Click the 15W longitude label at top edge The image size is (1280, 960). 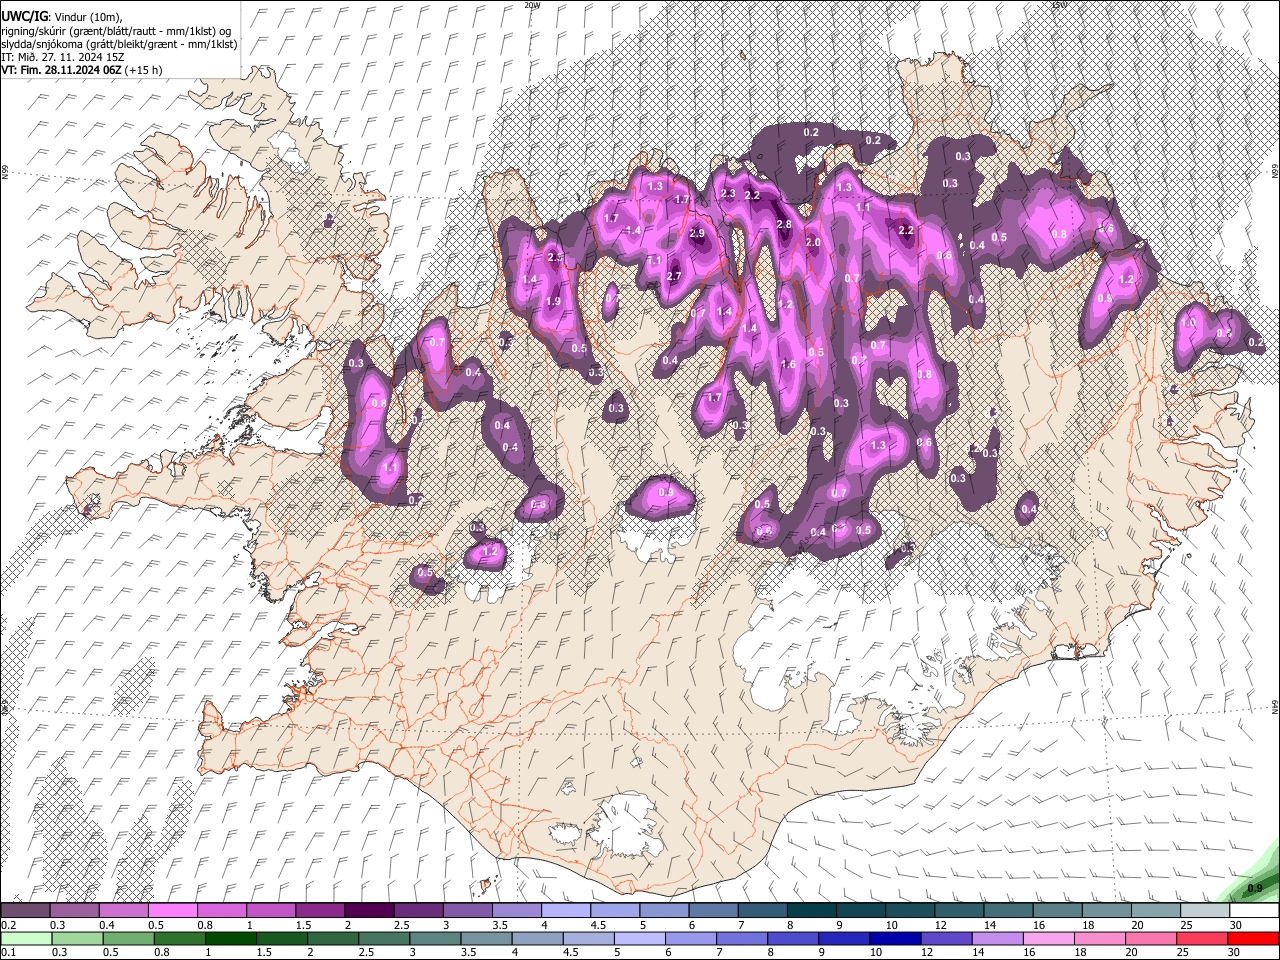coord(1059,5)
